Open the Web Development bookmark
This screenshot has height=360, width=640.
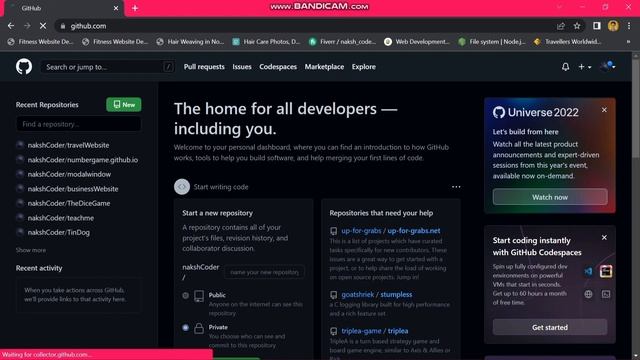(x=417, y=42)
